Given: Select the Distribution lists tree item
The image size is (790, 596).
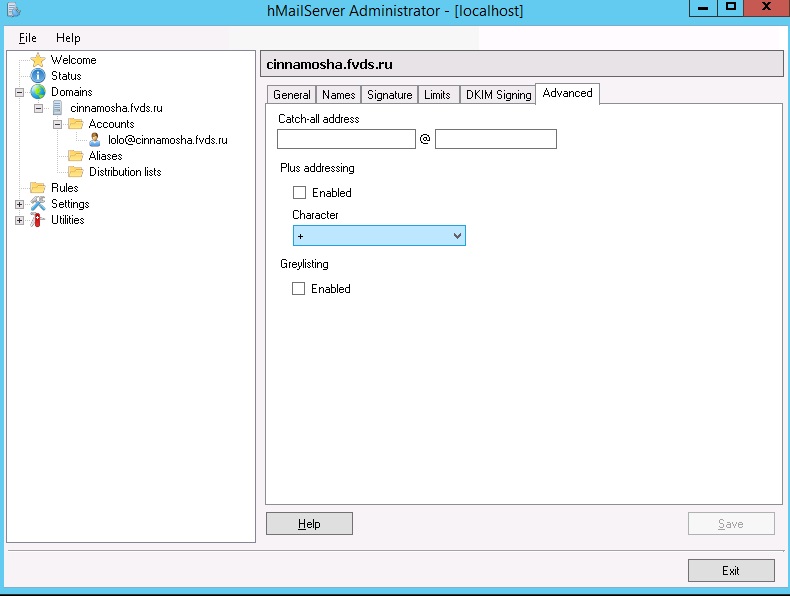Looking at the screenshot, I should tap(125, 172).
